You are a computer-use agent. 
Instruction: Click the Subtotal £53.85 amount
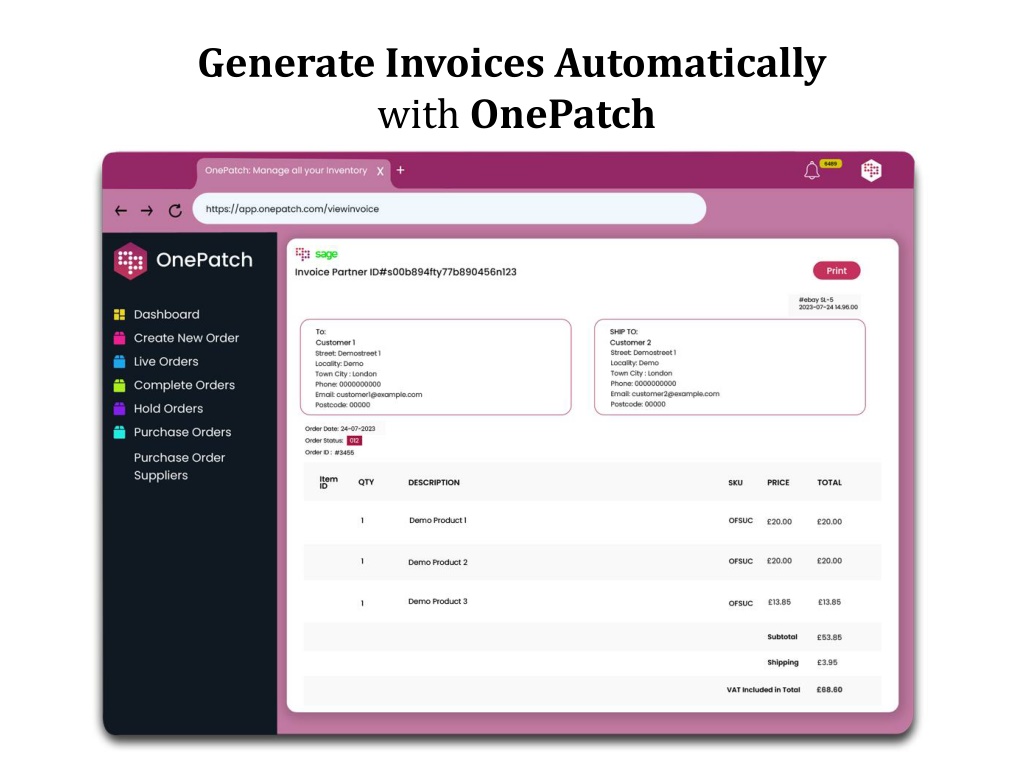click(x=829, y=637)
